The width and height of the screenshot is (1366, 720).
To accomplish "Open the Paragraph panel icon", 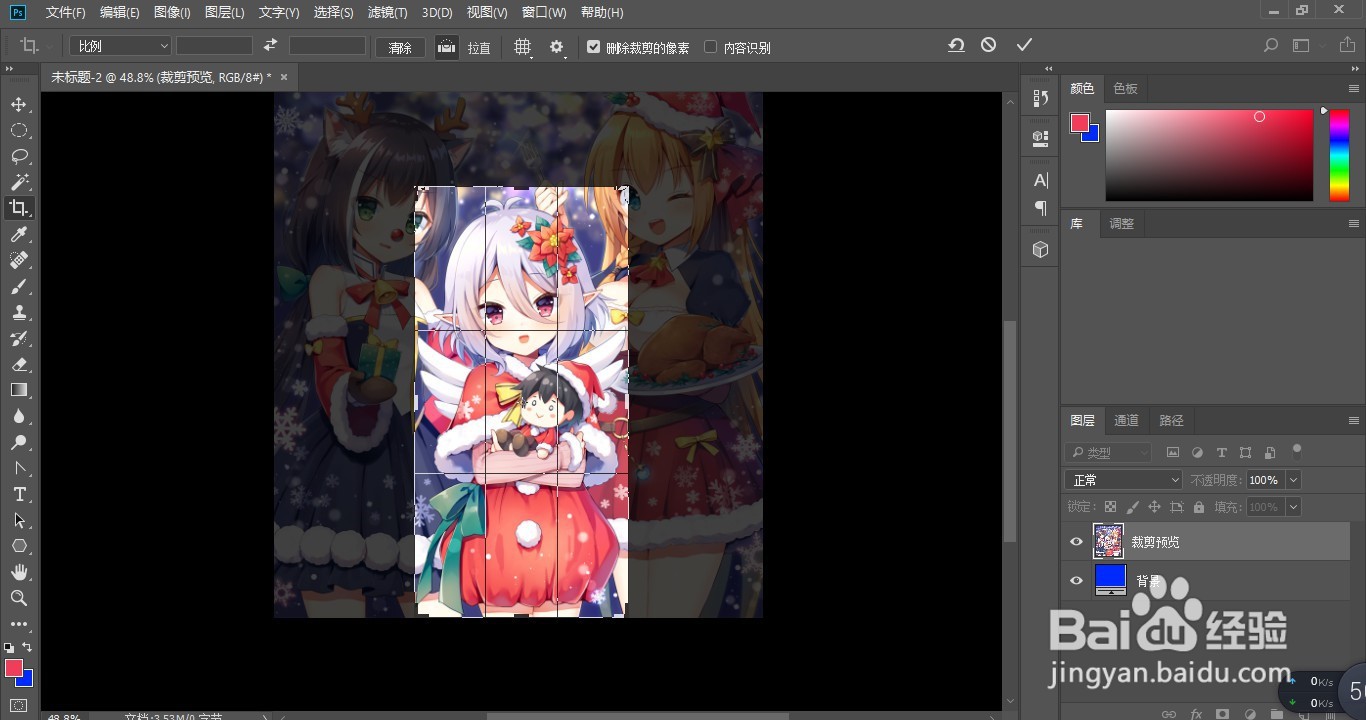I will pos(1040,208).
